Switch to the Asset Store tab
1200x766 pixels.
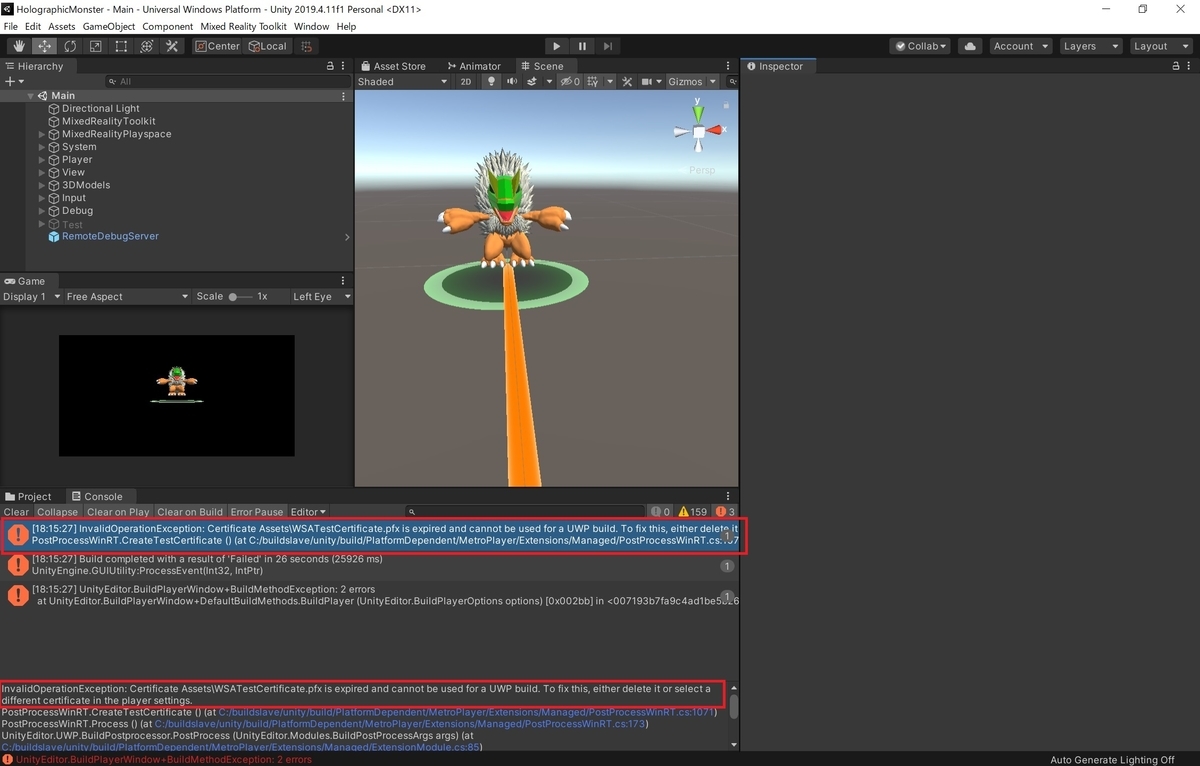click(393, 66)
